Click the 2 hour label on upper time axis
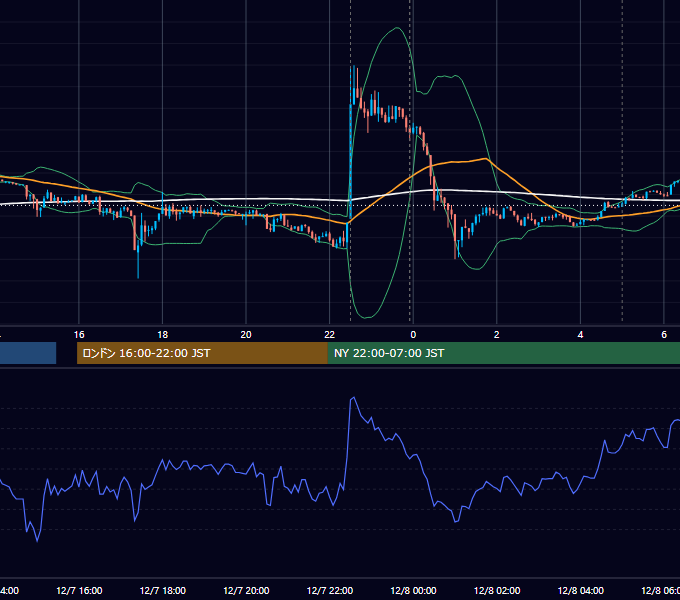 tap(497, 335)
